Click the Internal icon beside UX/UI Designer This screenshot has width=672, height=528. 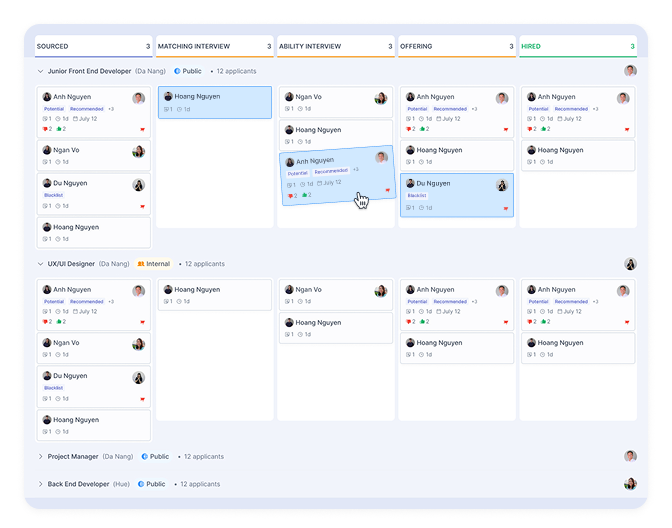tap(141, 264)
